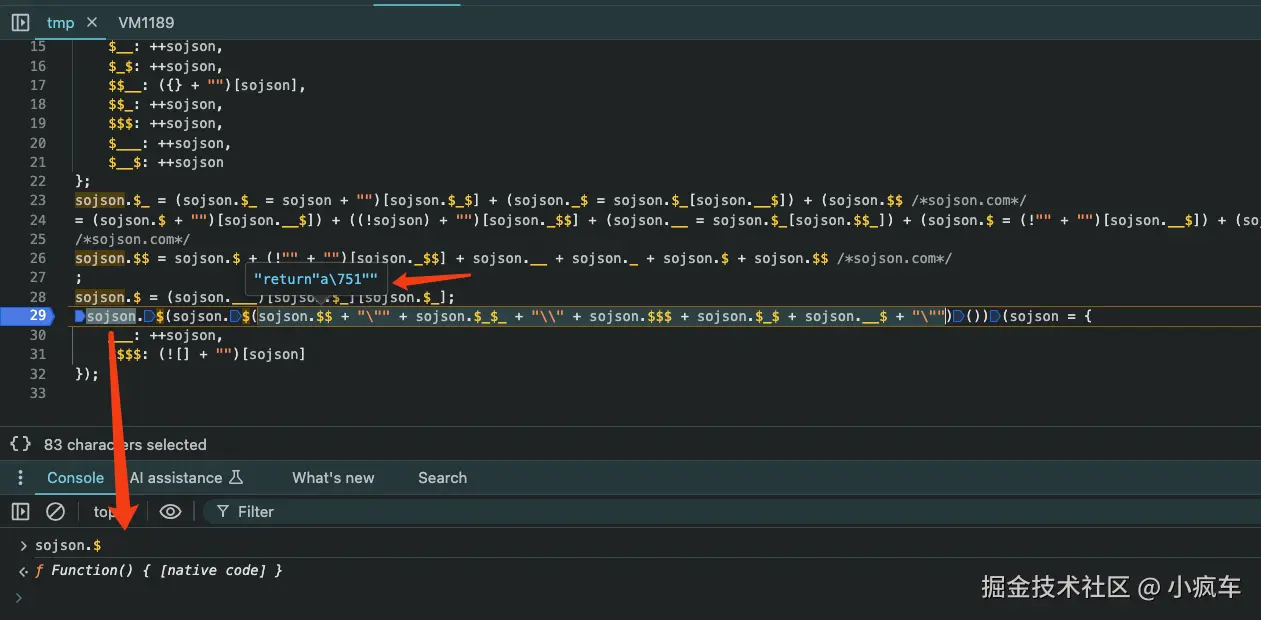
Task: Click the sojson.$ console input entry
Action: 68,545
